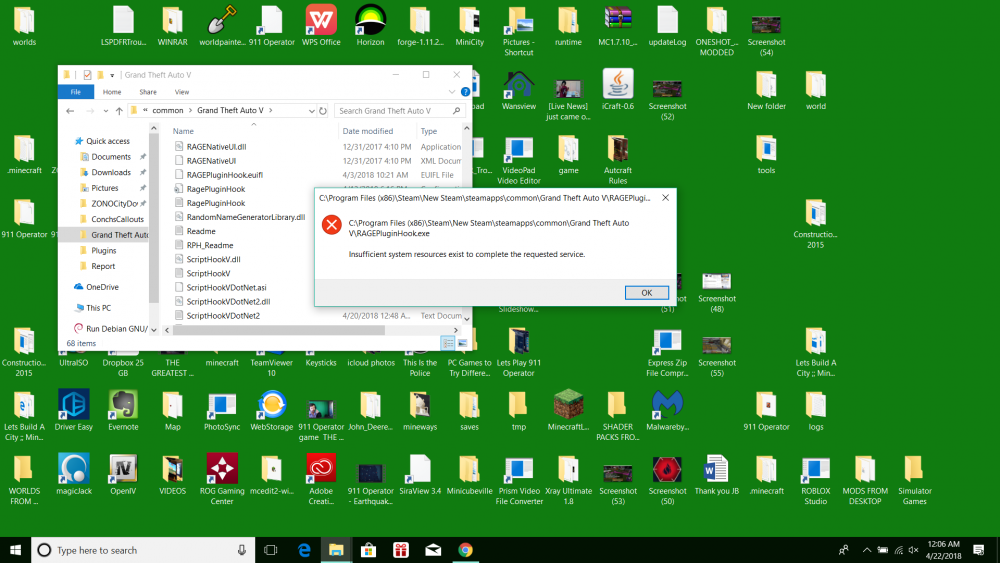
Task: Unpin Downloads from Quick access
Action: click(143, 172)
